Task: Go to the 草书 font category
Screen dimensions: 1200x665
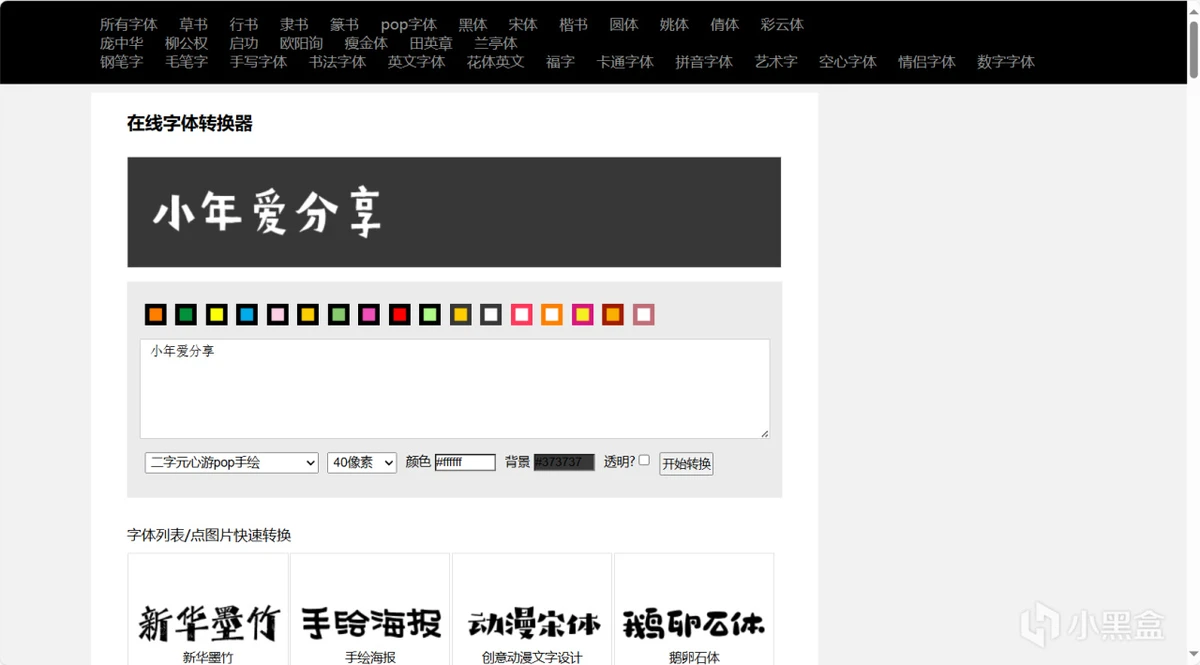Action: pyautogui.click(x=194, y=25)
